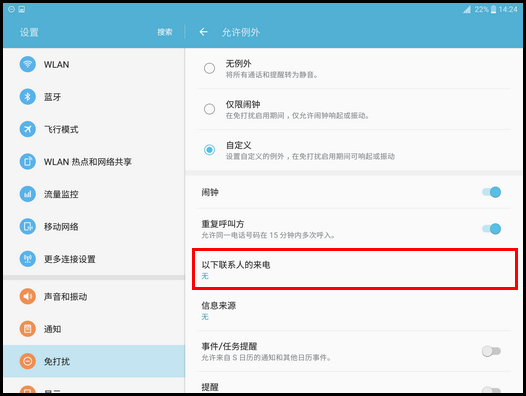Tap description 允许来自 S 日历的通知和其他日历事件
The height and width of the screenshot is (396, 526).
click(x=266, y=358)
